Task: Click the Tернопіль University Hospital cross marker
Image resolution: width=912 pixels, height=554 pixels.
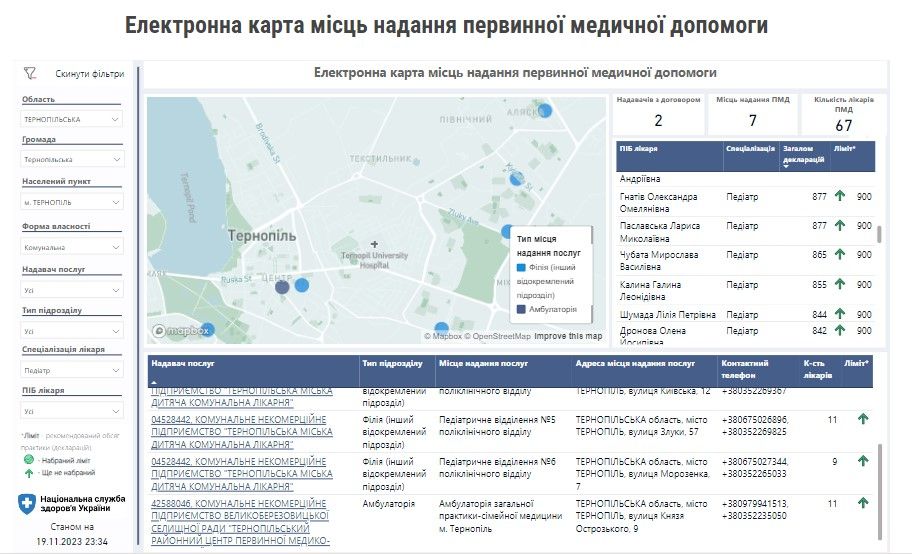Action: (x=375, y=244)
